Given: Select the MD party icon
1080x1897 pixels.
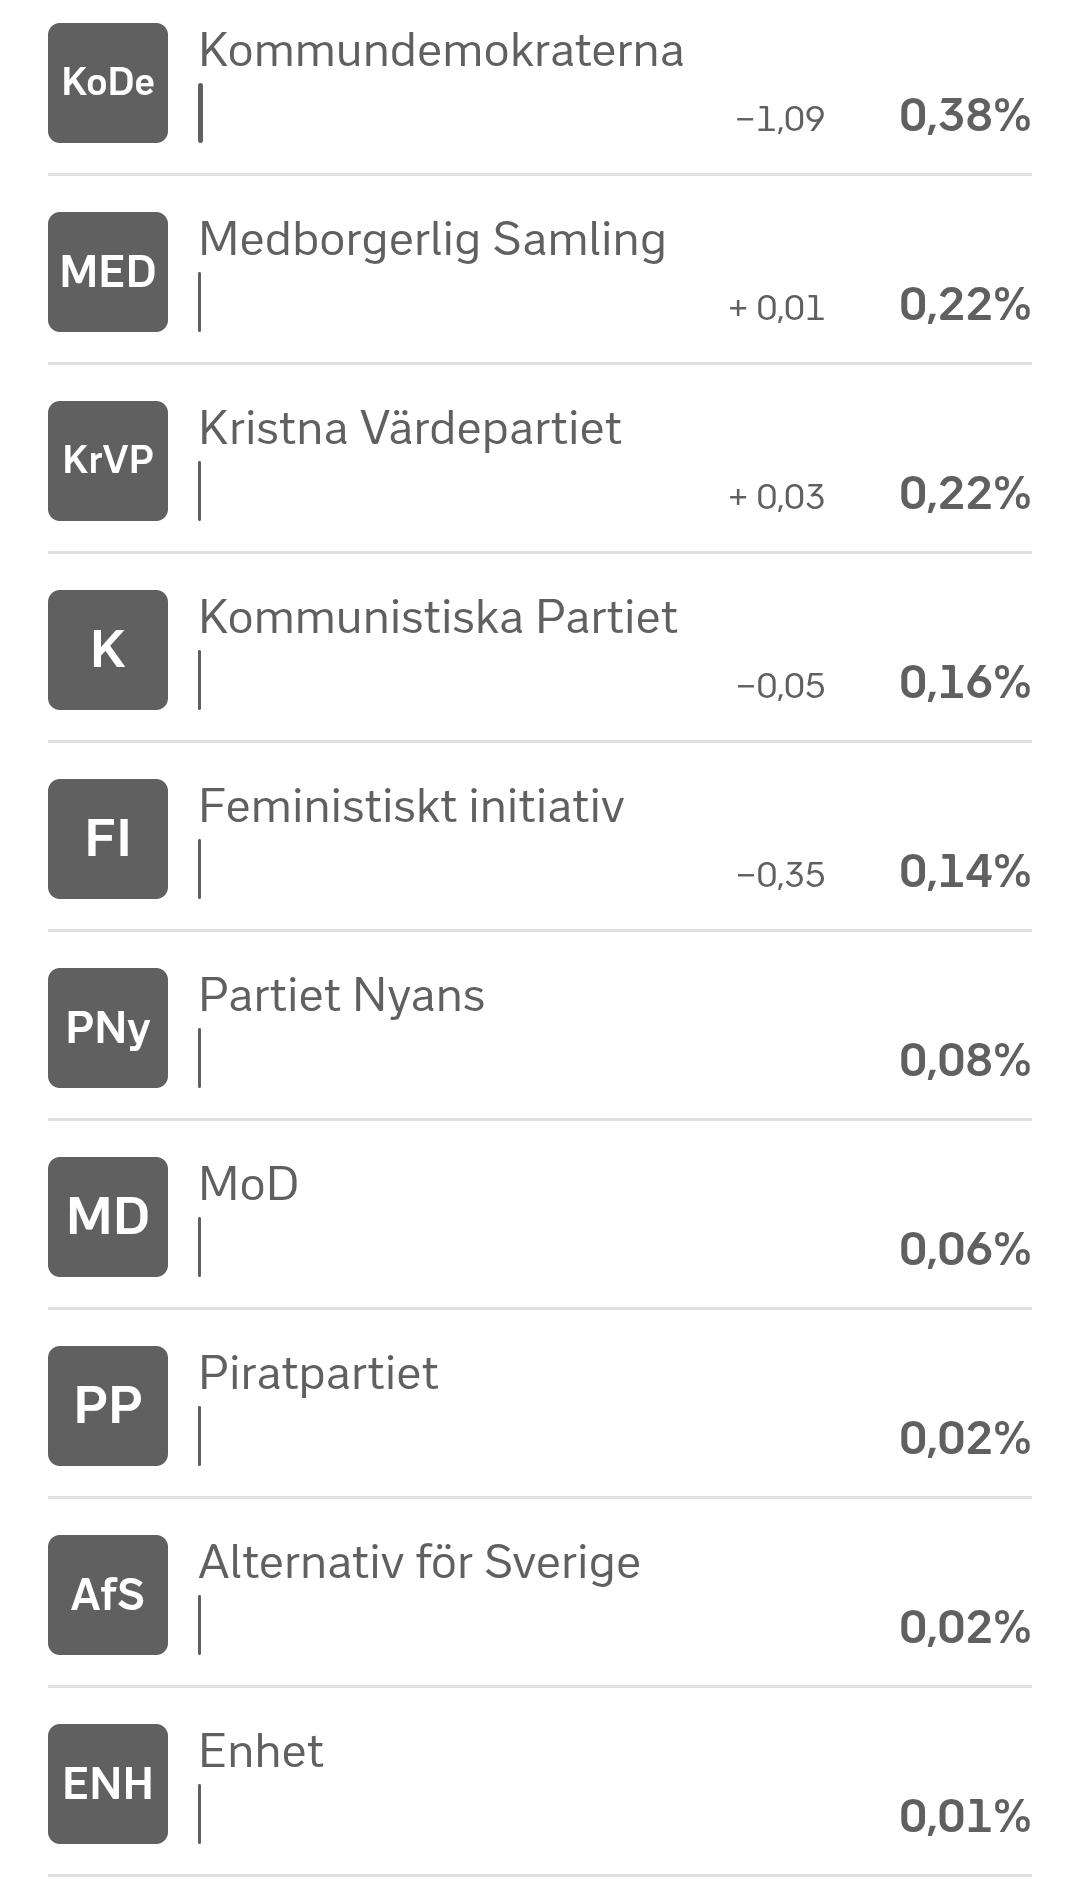Looking at the screenshot, I should 108,1217.
